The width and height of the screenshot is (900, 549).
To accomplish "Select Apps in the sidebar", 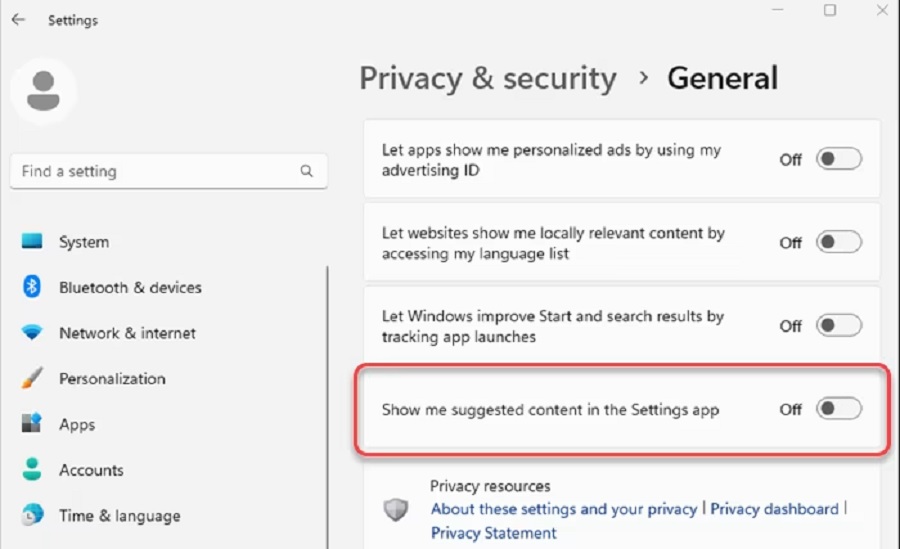I will click(77, 424).
